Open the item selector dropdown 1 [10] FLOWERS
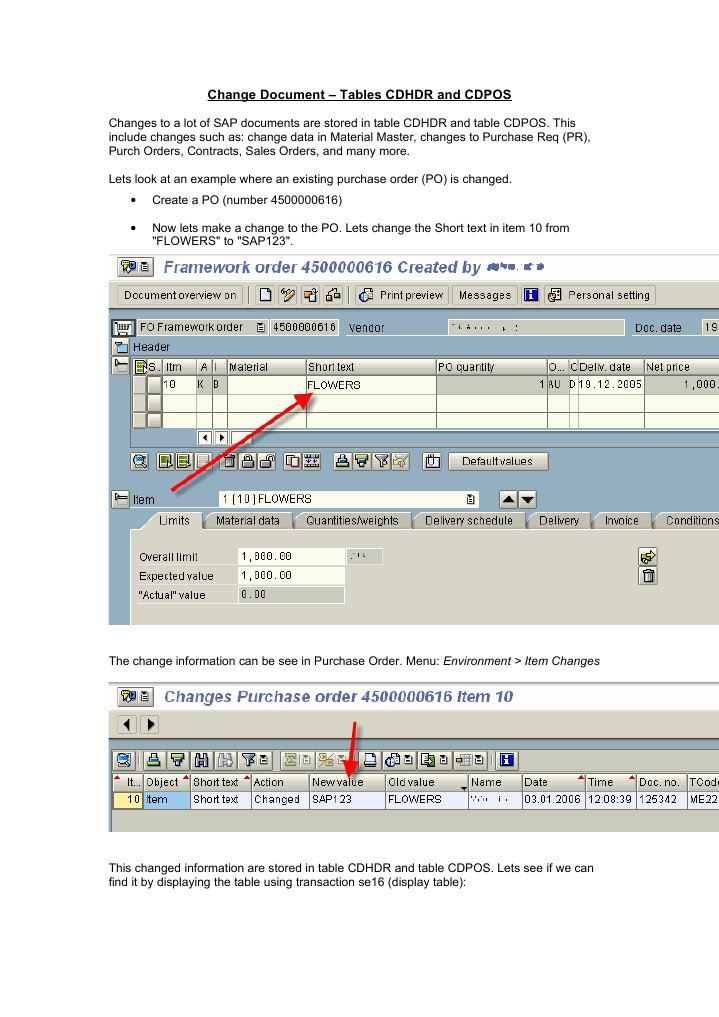This screenshot has width=719, height=1017. pyautogui.click(x=471, y=499)
